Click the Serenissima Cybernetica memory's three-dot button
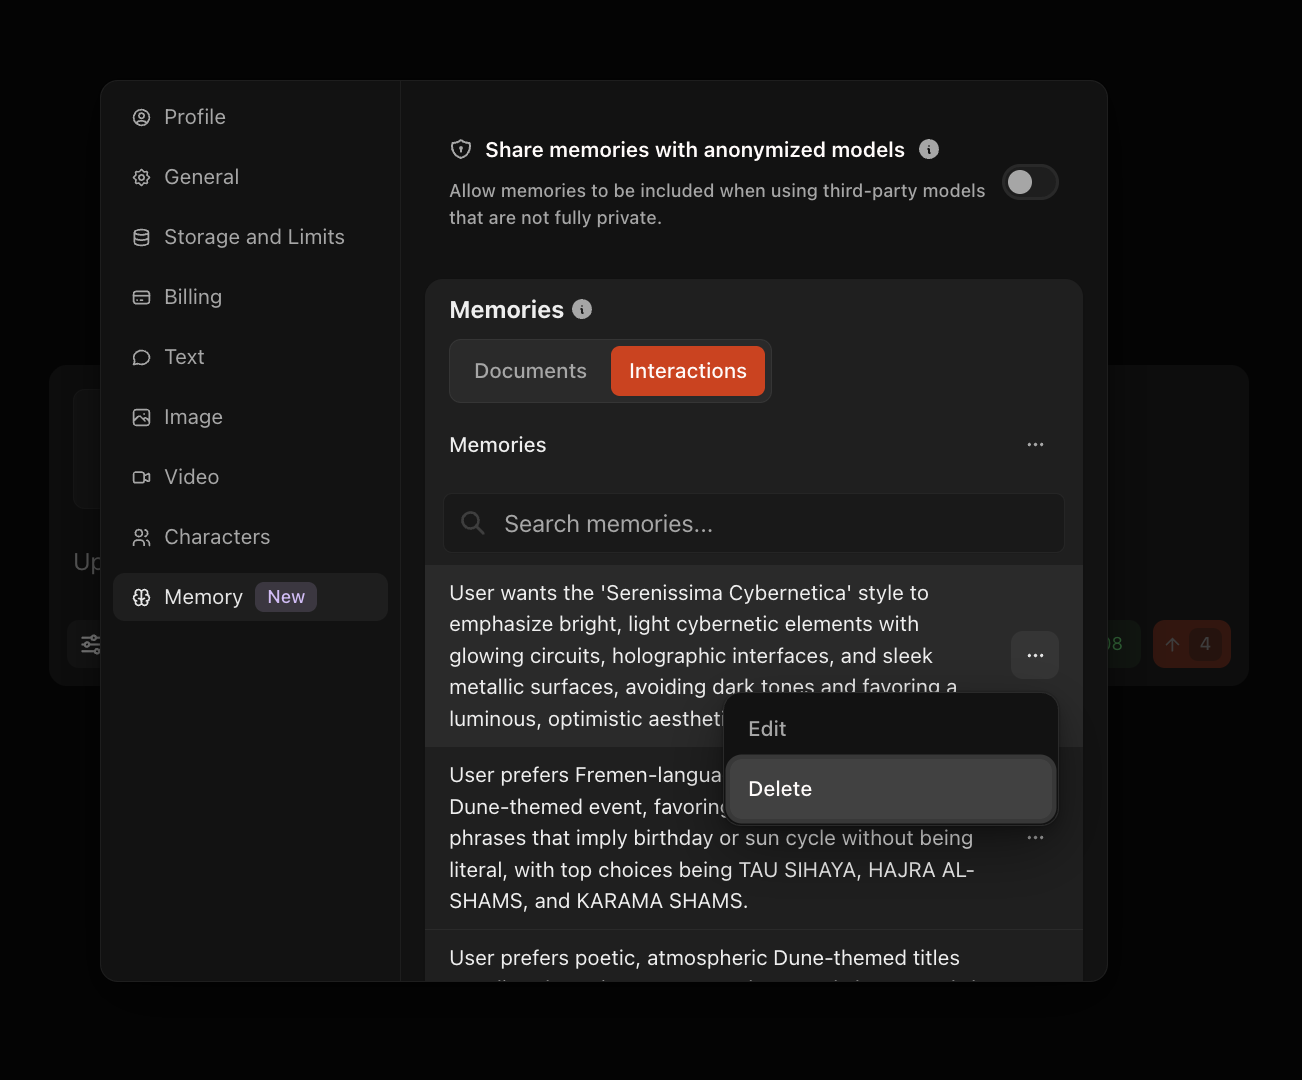The image size is (1302, 1080). [x=1035, y=655]
